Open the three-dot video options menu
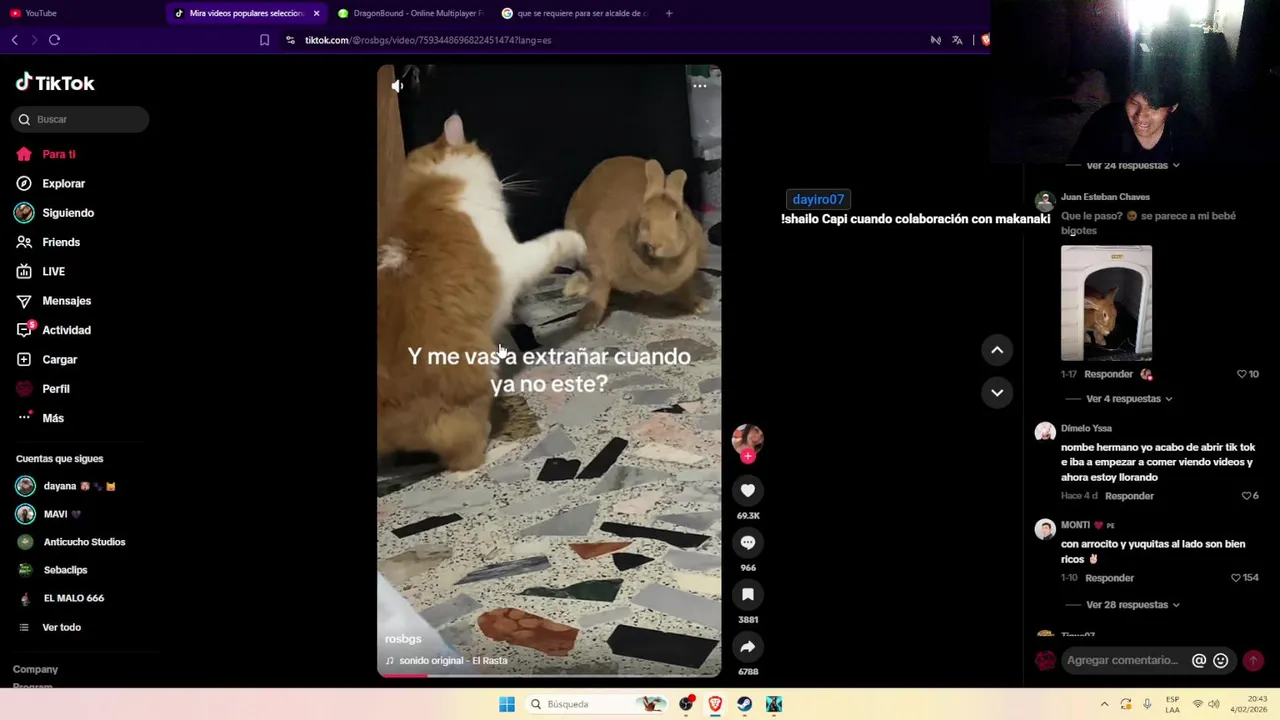 click(x=700, y=86)
